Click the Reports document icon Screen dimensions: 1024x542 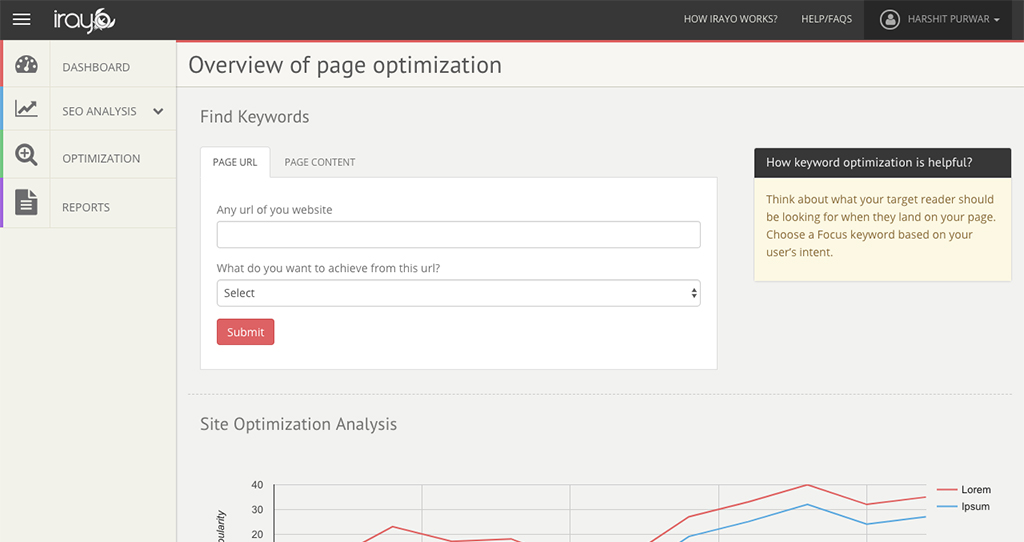pos(26,202)
